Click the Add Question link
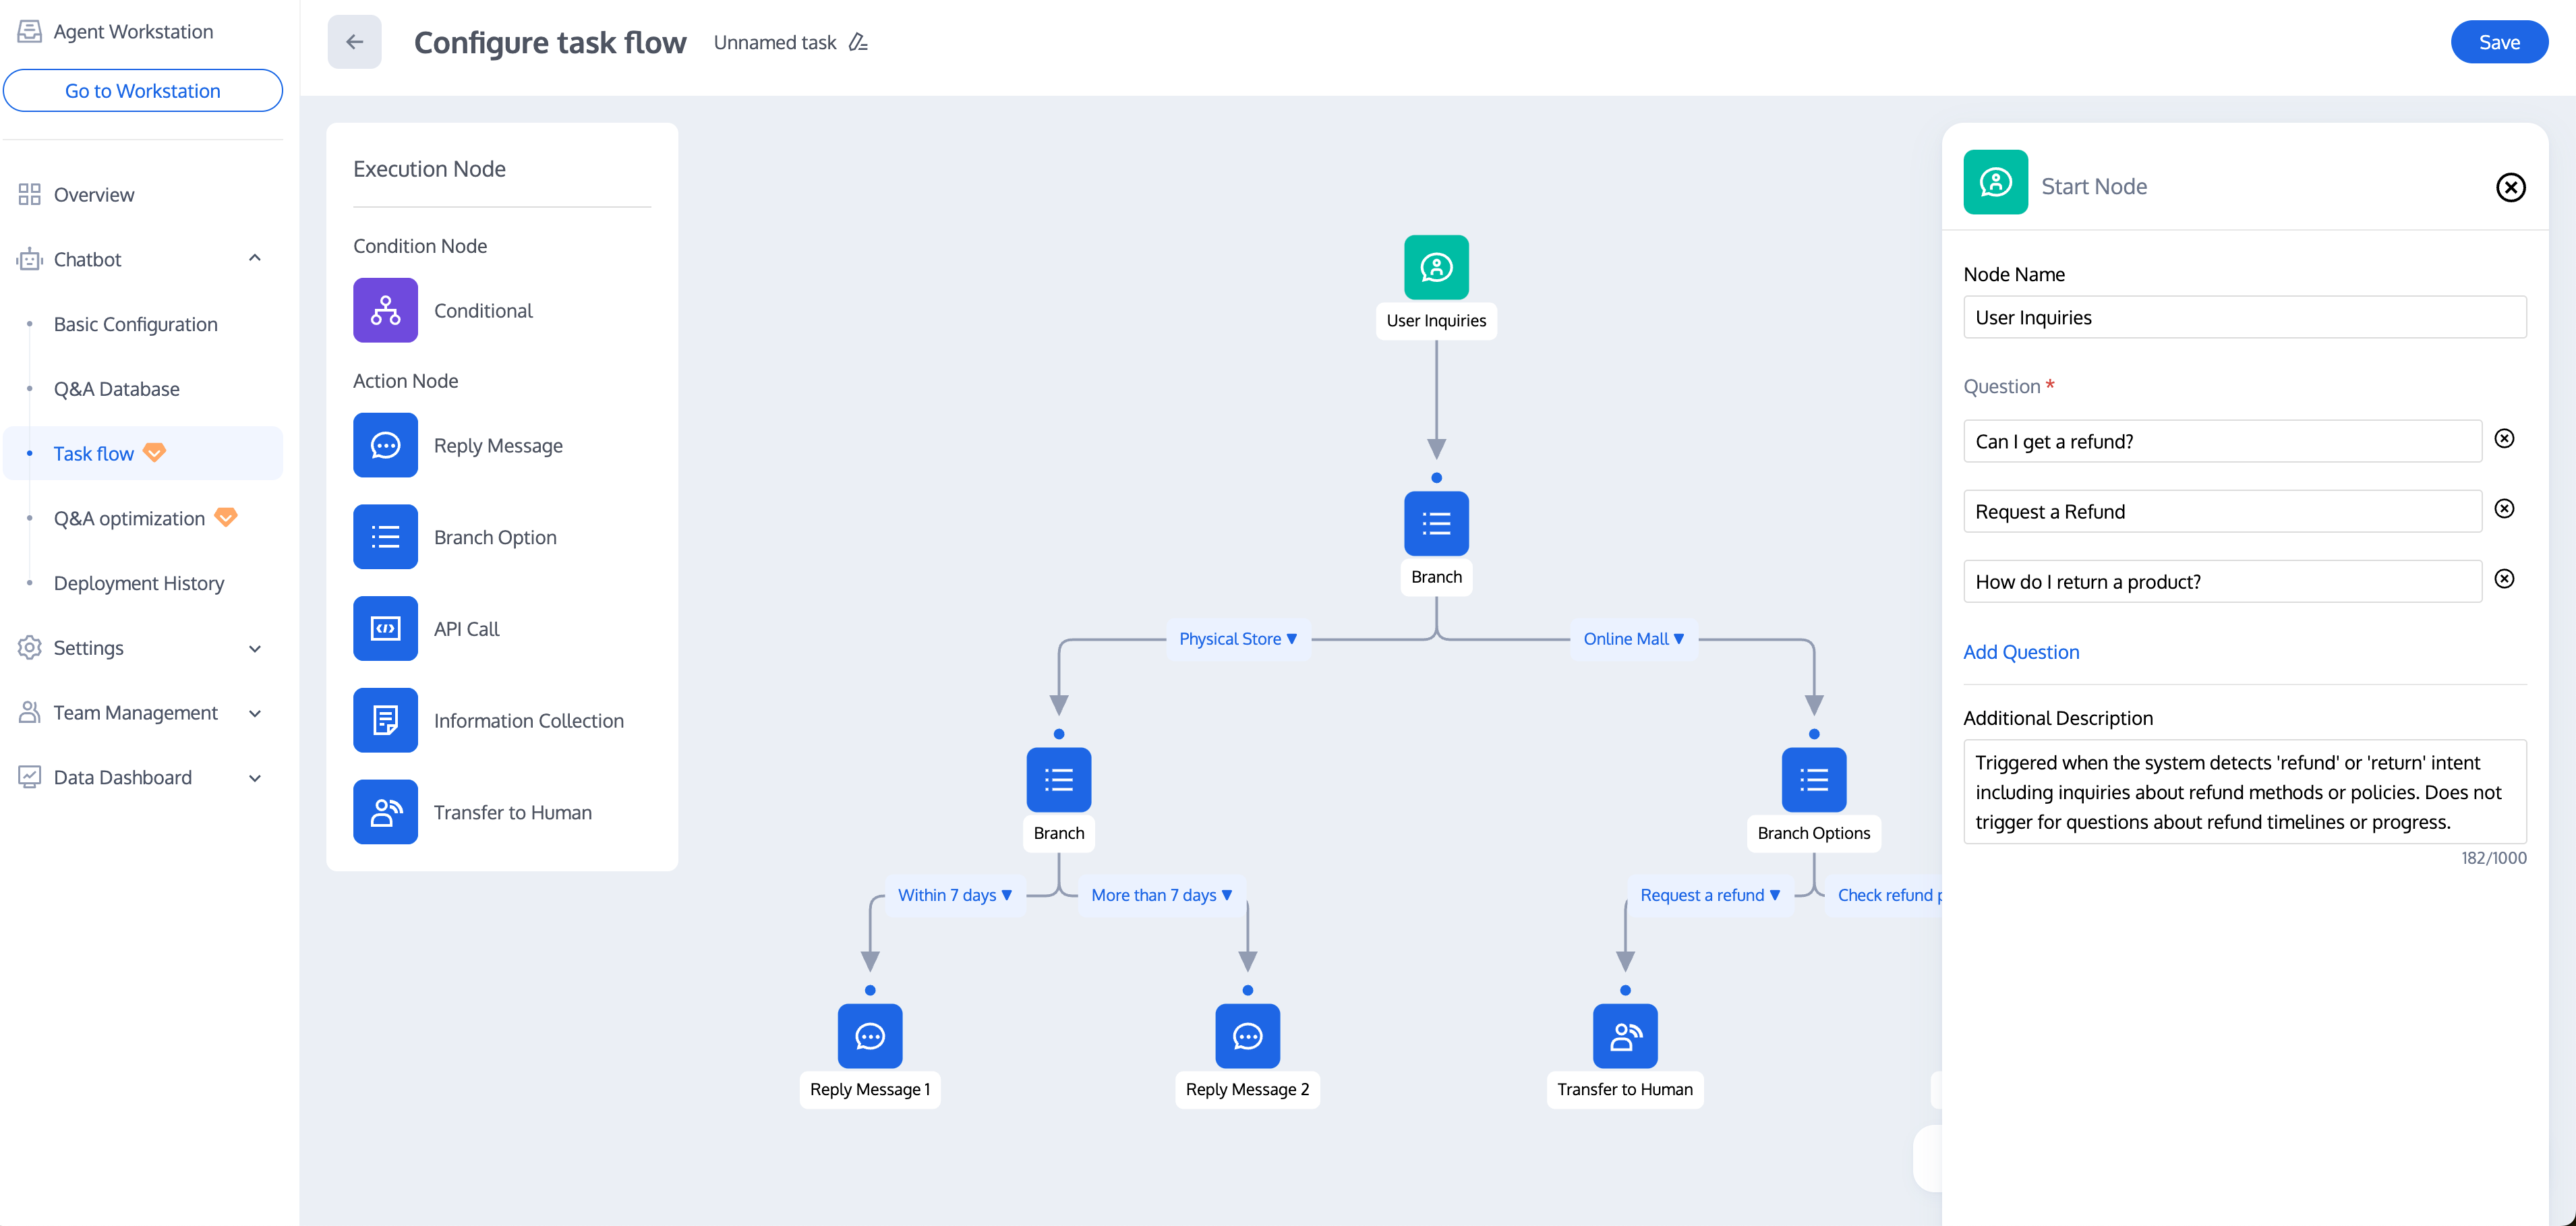This screenshot has height=1226, width=2576. point(2020,652)
